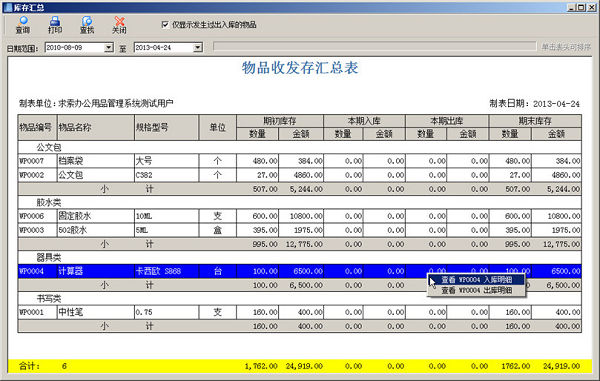Click 金额 header under 期末库存
Viewport: 600px width, 381px height.
(556, 134)
